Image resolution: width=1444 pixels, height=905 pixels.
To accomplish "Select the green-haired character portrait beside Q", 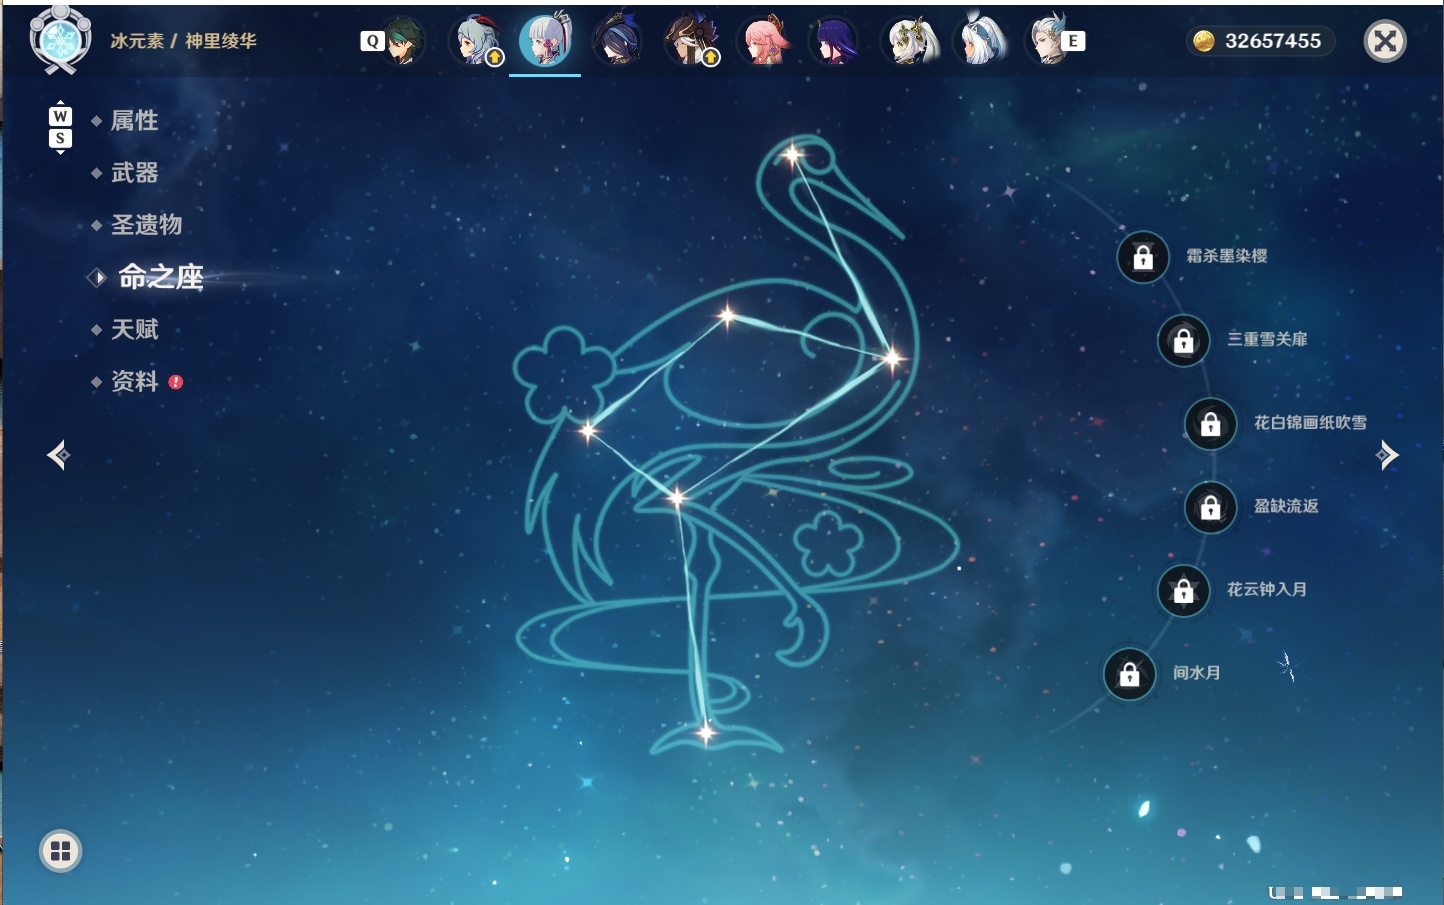I will coord(402,41).
